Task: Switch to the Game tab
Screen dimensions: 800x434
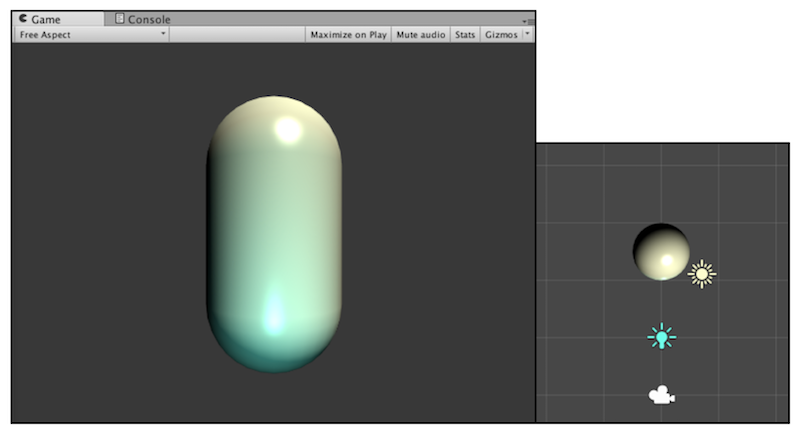Action: [x=58, y=19]
